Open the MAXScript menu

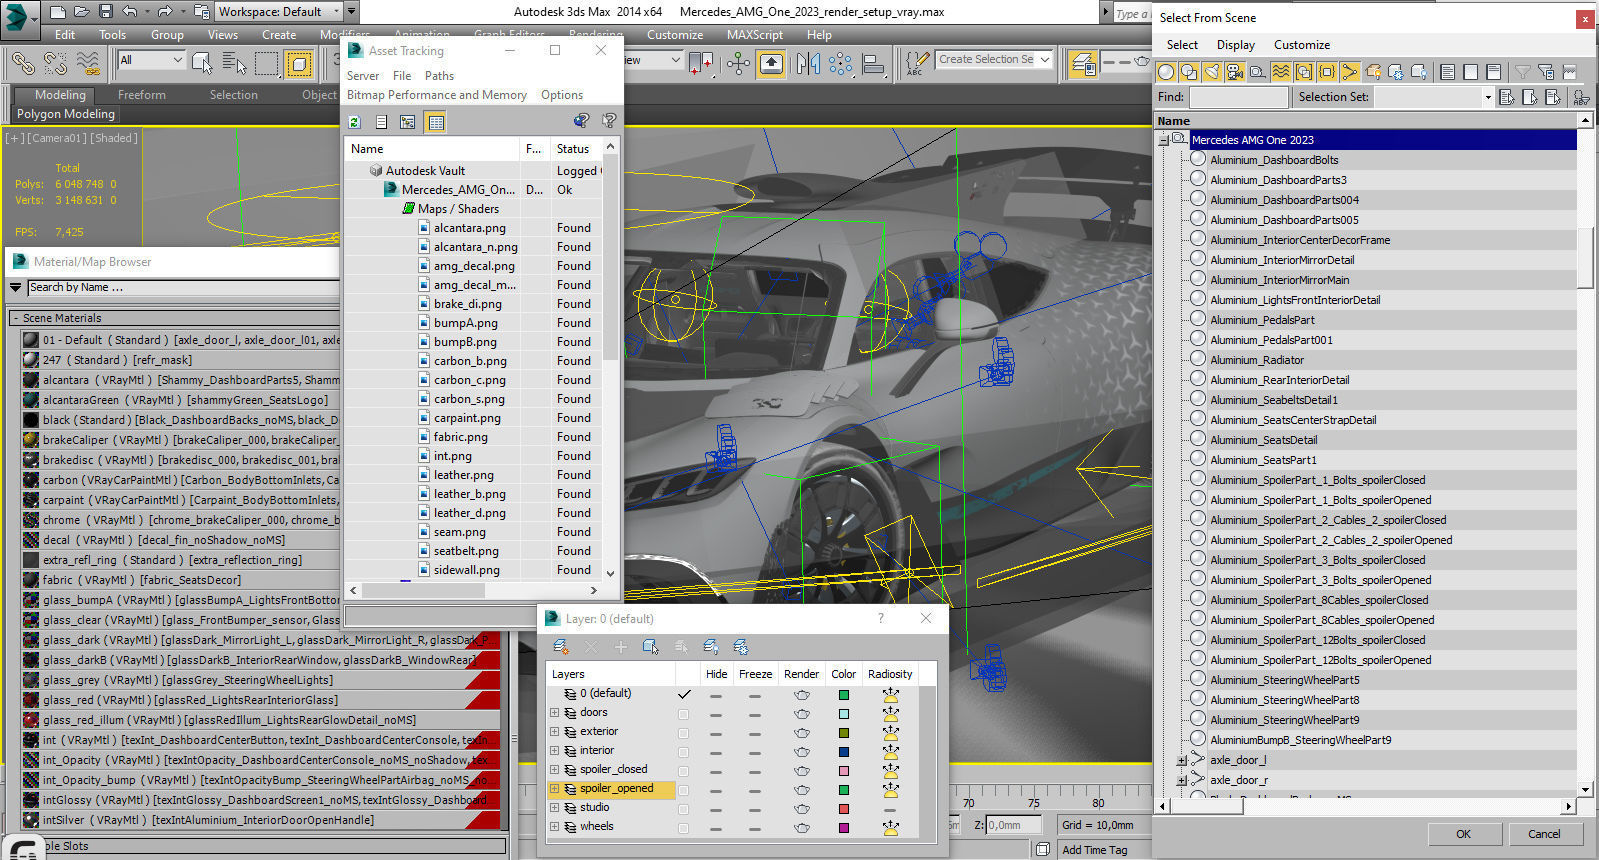[755, 34]
